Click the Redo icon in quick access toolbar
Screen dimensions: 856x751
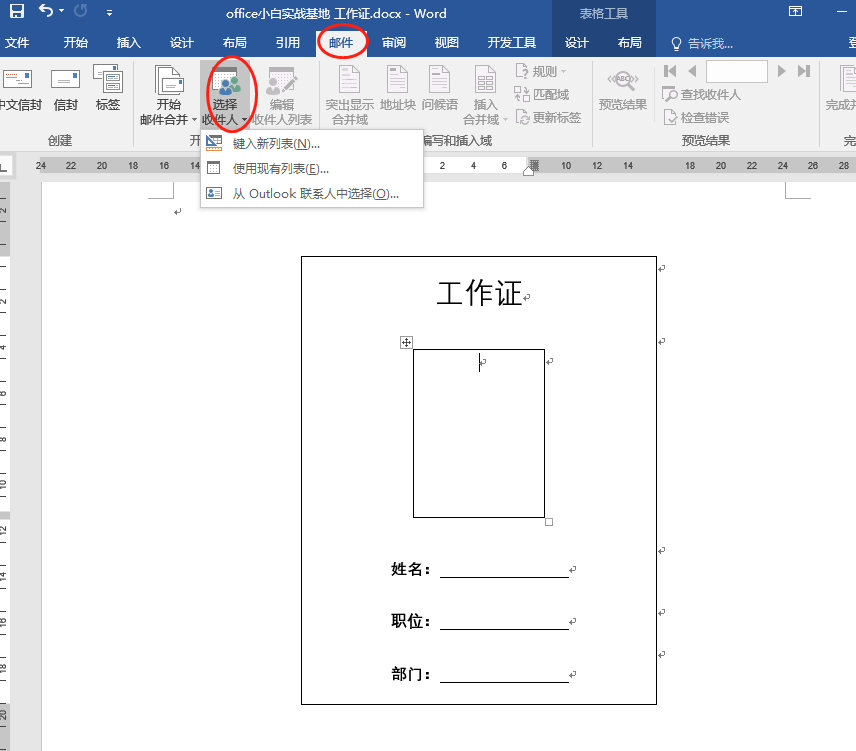coord(81,11)
